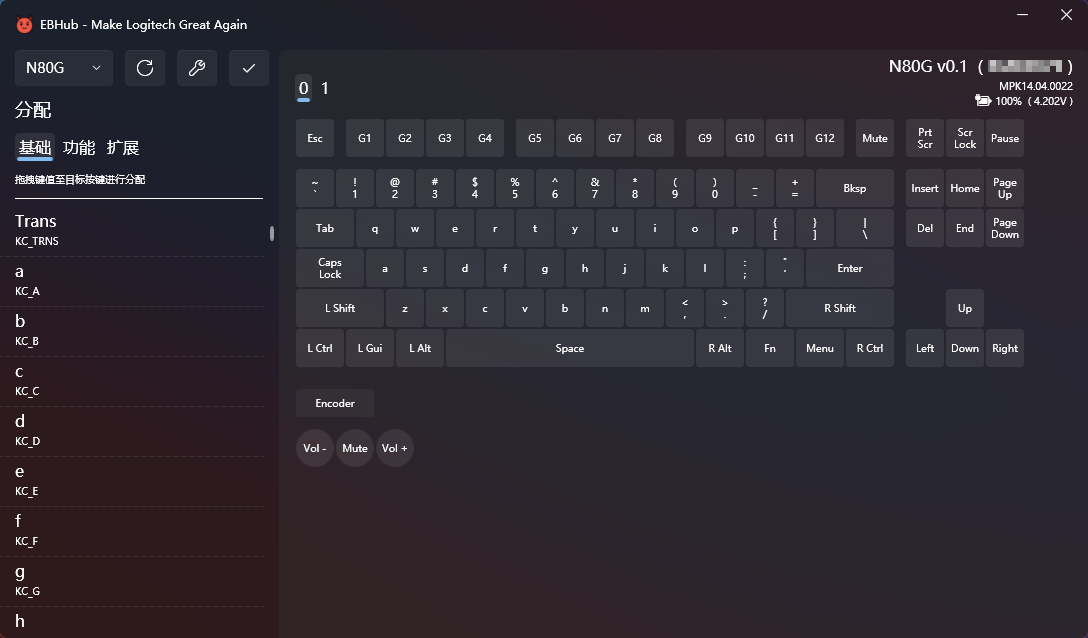The height and width of the screenshot is (638, 1088).
Task: Select the G12 key
Action: coord(825,138)
